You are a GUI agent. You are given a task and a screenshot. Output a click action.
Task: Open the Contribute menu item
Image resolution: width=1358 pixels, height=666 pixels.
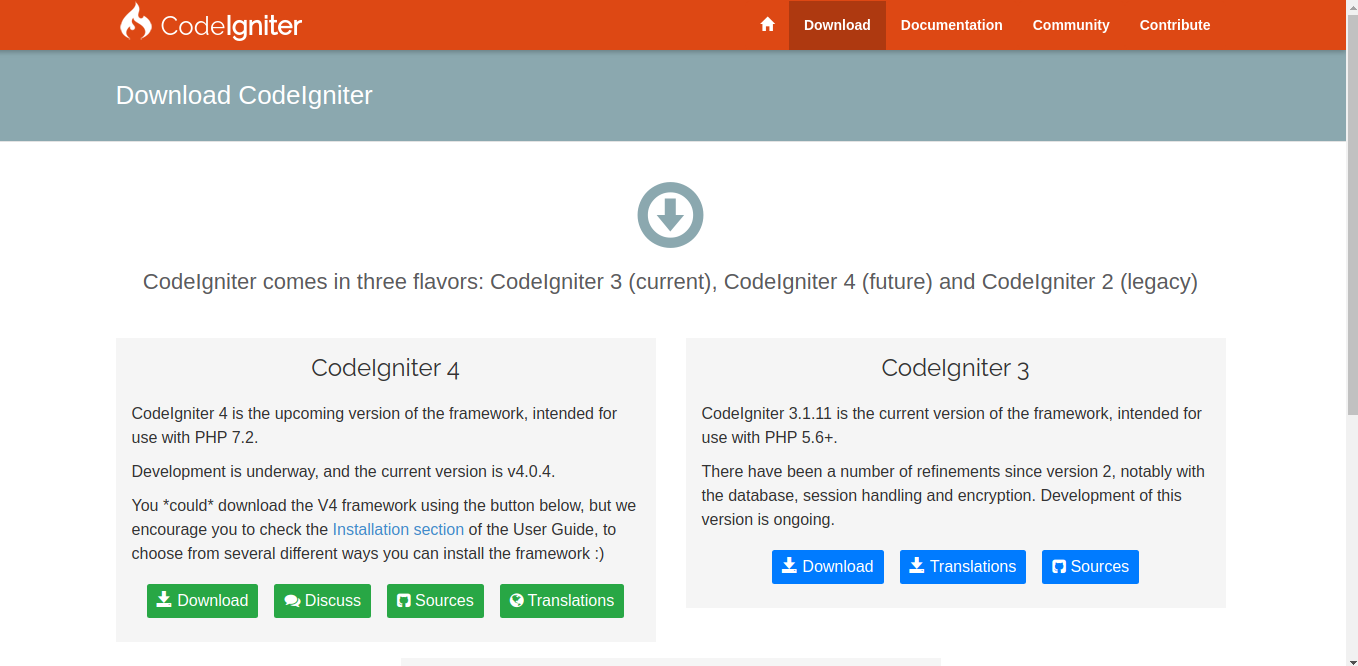(1175, 25)
